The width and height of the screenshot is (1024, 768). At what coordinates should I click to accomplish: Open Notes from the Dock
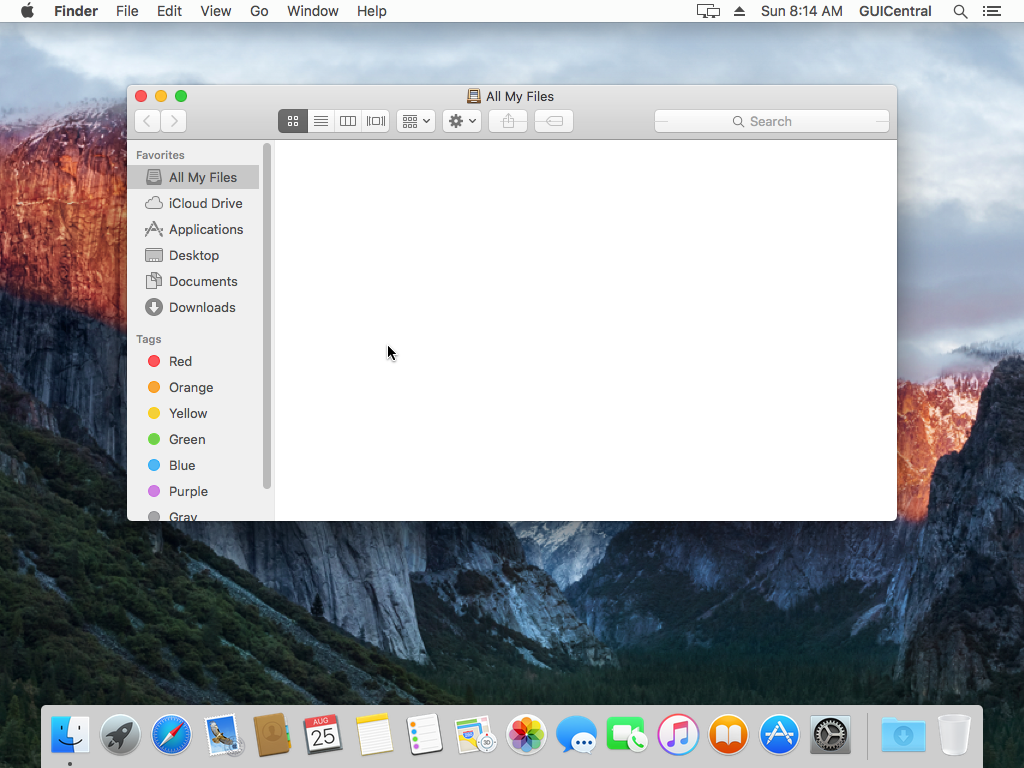click(x=374, y=735)
